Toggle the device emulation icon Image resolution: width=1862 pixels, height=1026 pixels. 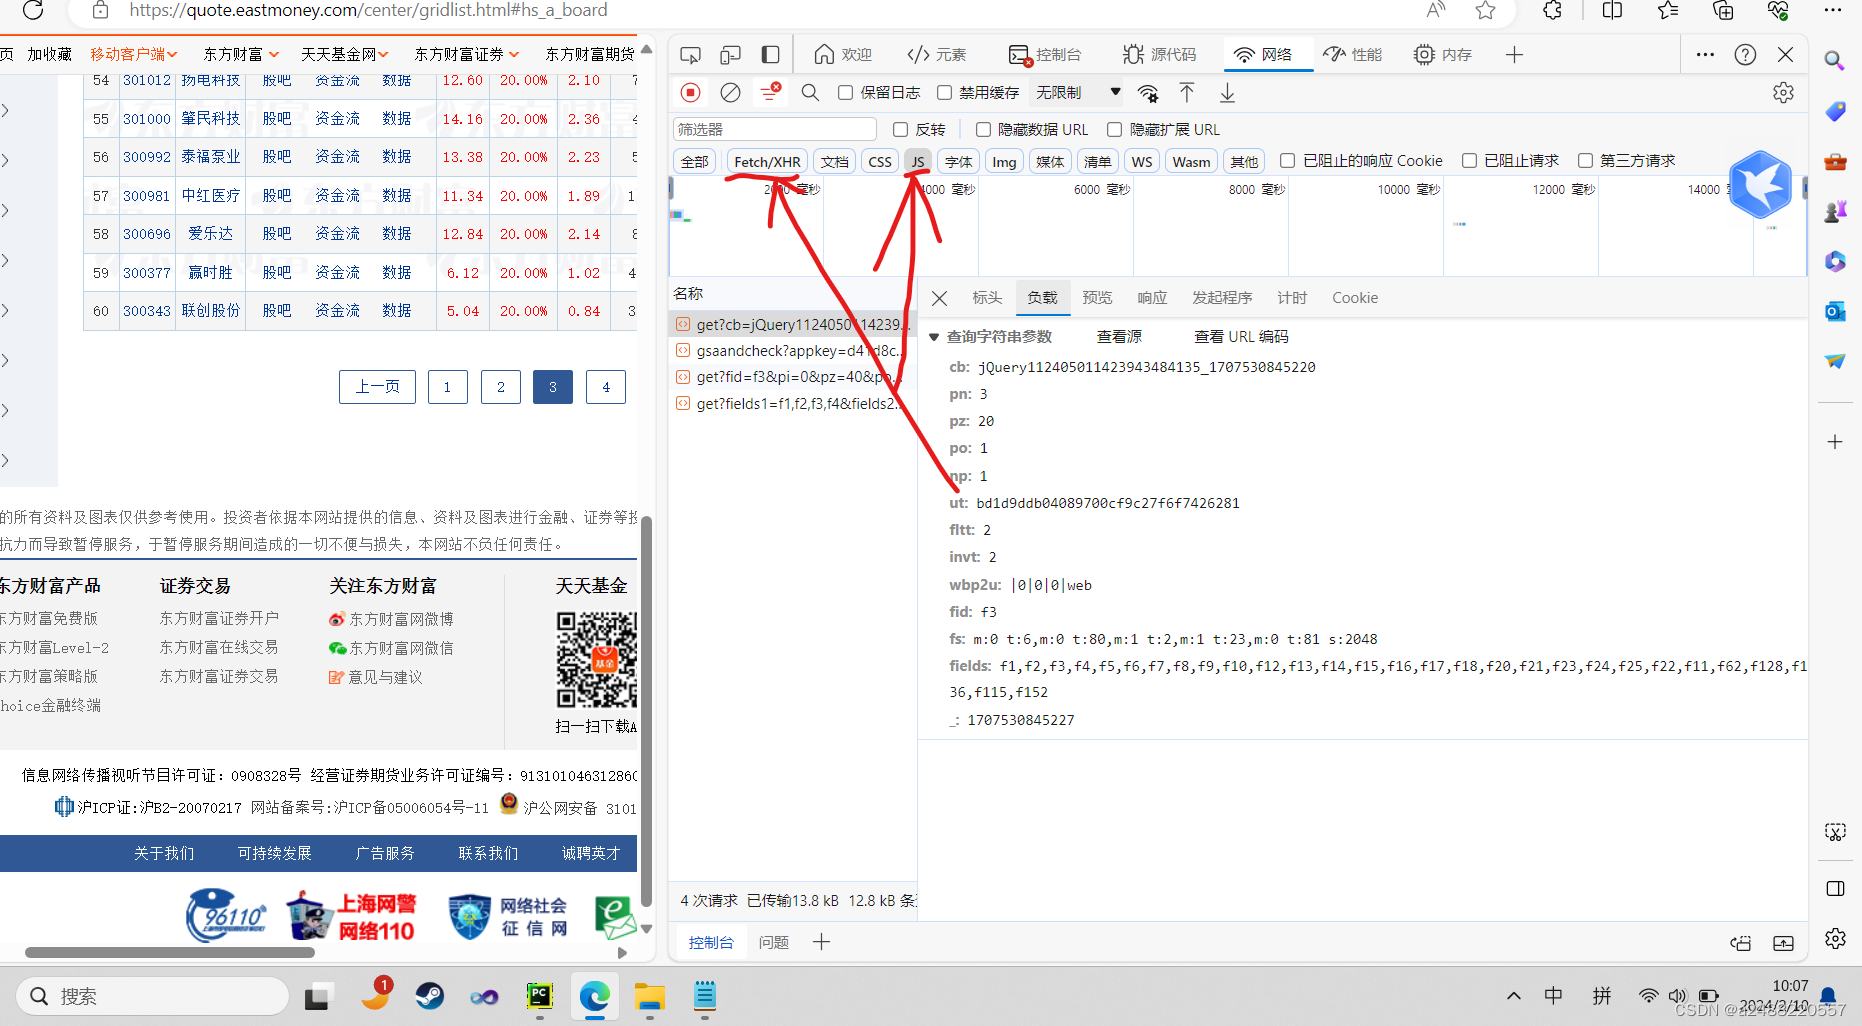(731, 55)
